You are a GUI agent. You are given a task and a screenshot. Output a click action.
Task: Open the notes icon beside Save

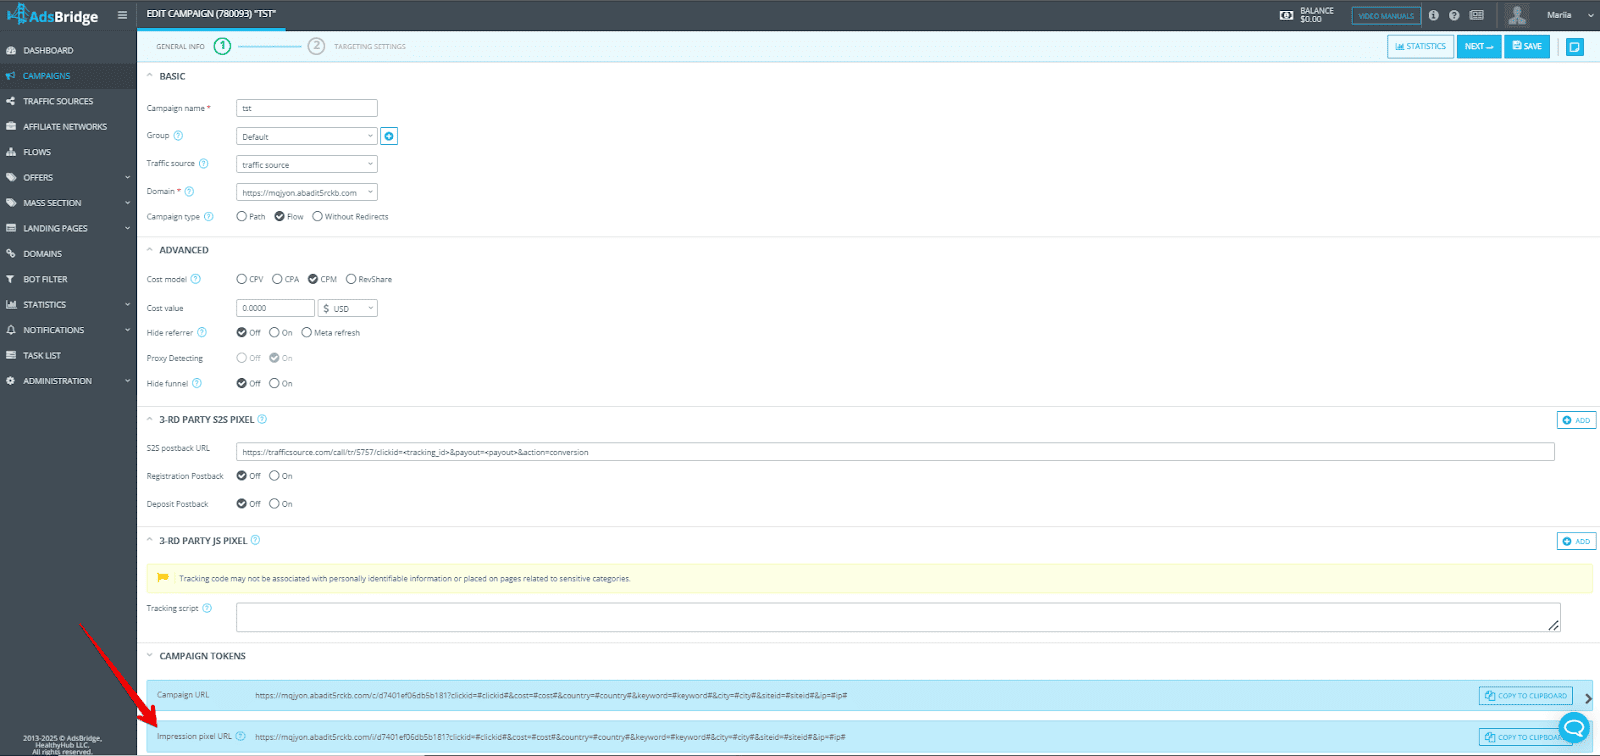tap(1574, 47)
